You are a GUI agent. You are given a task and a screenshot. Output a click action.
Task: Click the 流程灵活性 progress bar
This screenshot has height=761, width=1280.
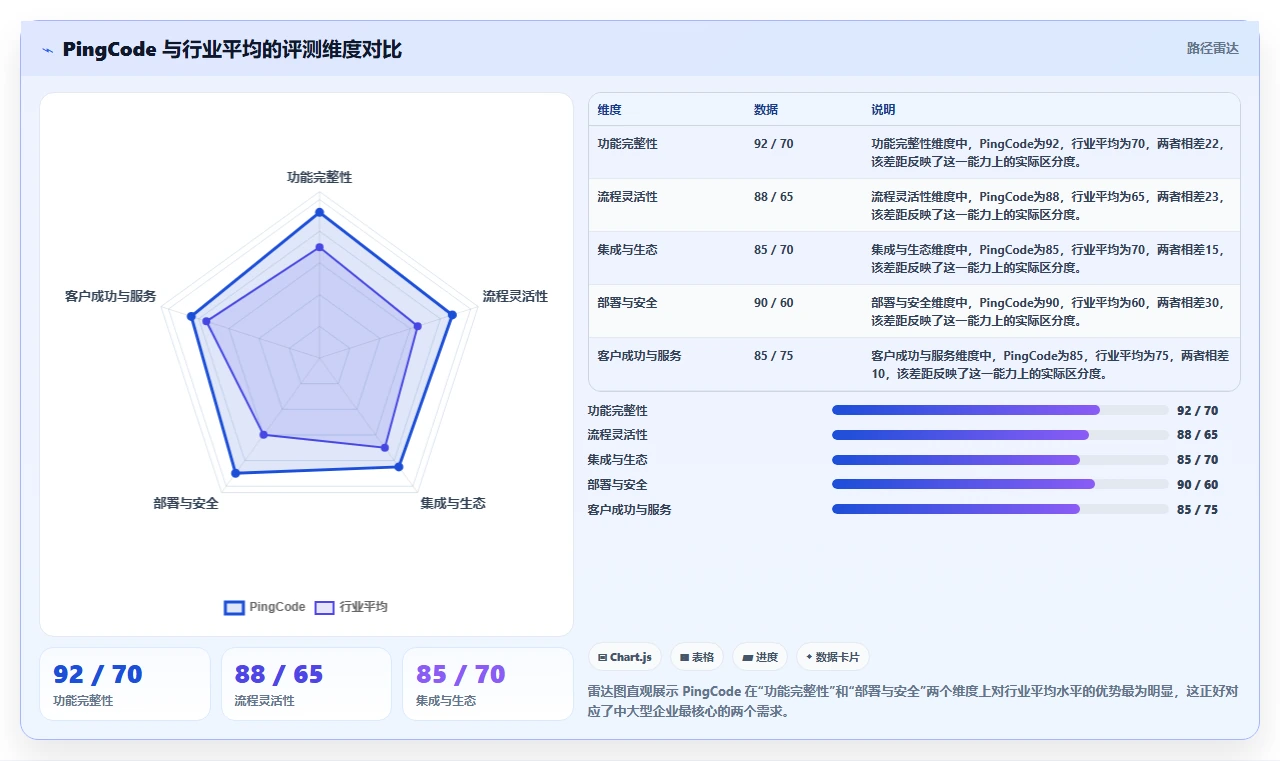1000,435
